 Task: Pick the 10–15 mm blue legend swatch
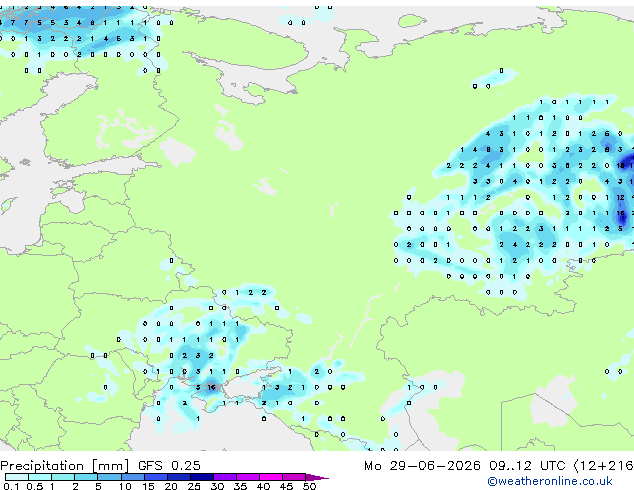(132, 477)
